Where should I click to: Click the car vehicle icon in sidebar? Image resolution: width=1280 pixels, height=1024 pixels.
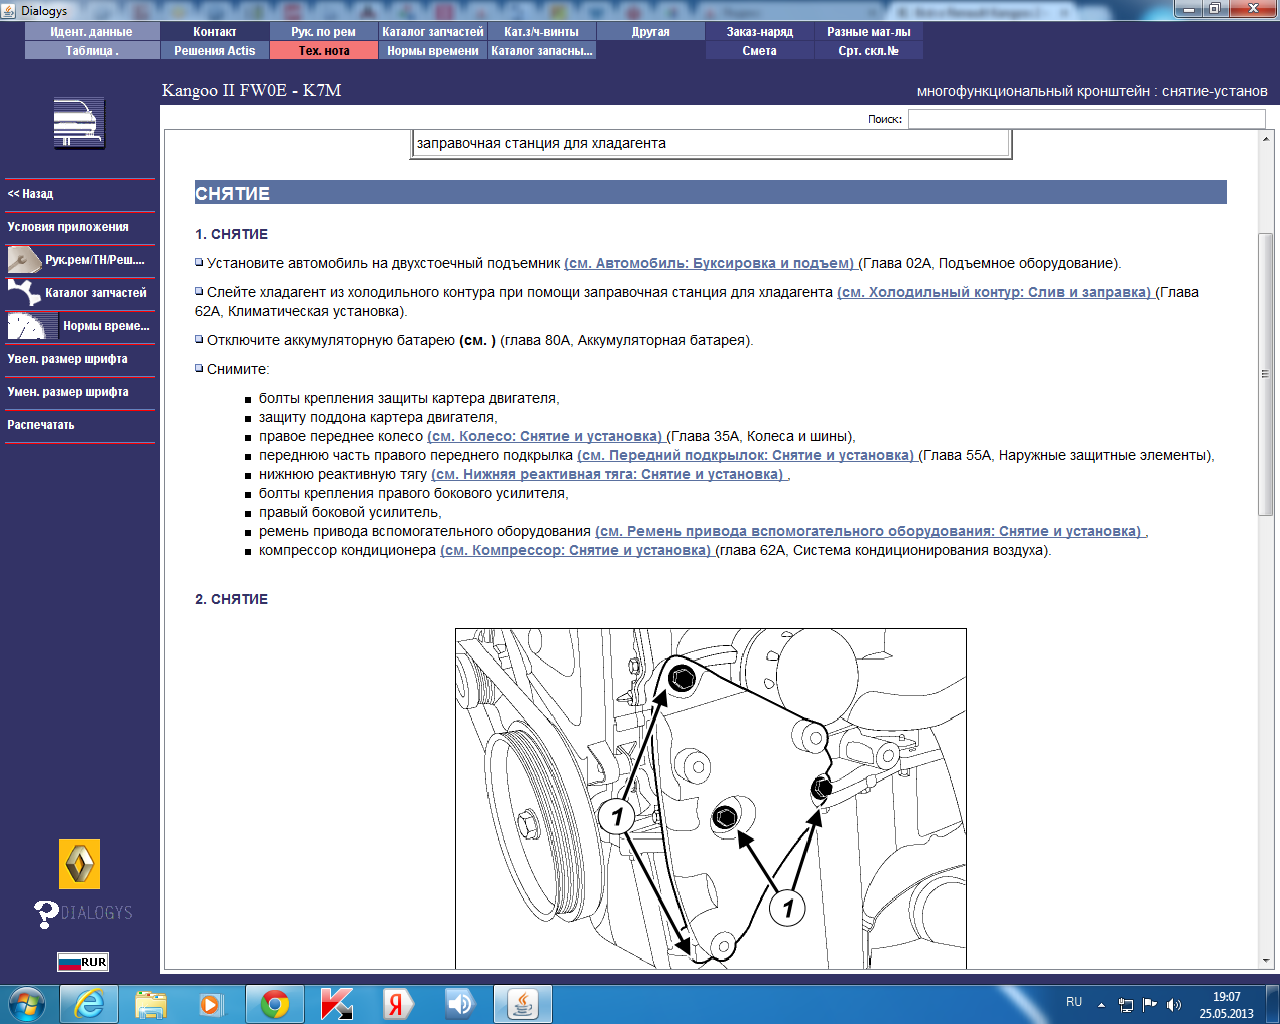point(79,124)
